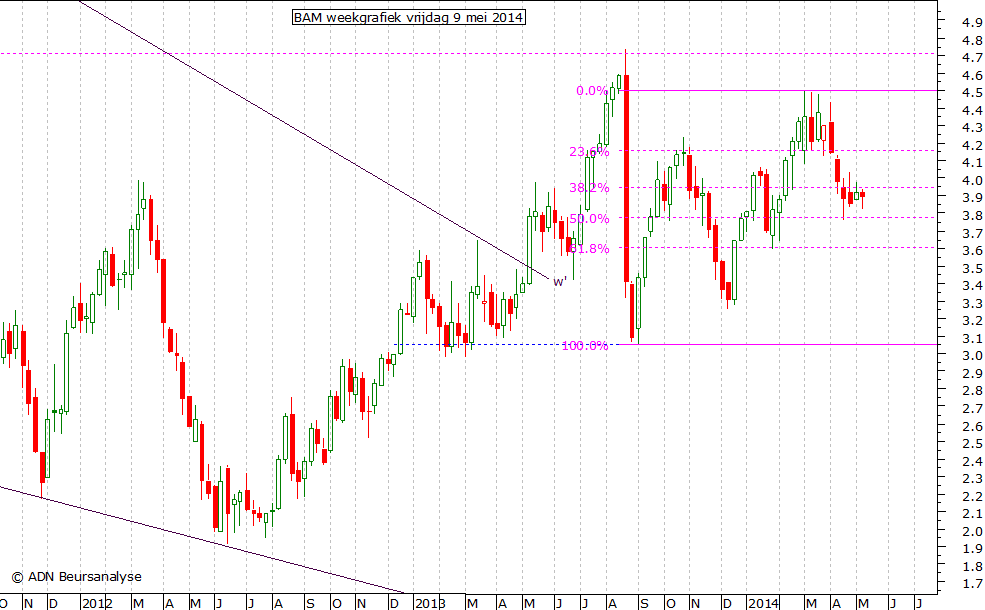Click the 3.8 price axis value
Screen dimensions: 985x610
click(x=971, y=215)
